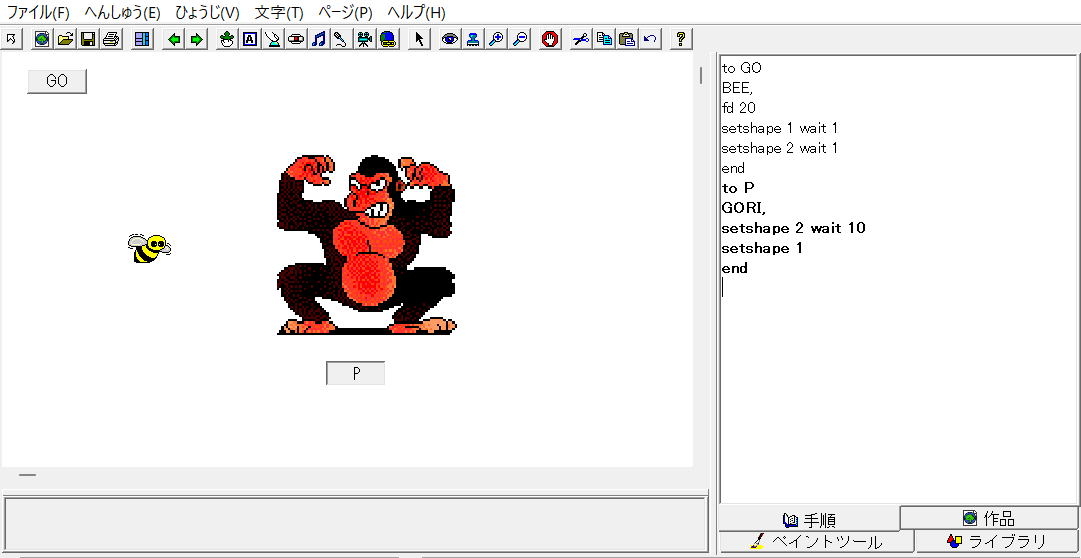
Task: Create a new project with the globe icon
Action: click(x=42, y=39)
